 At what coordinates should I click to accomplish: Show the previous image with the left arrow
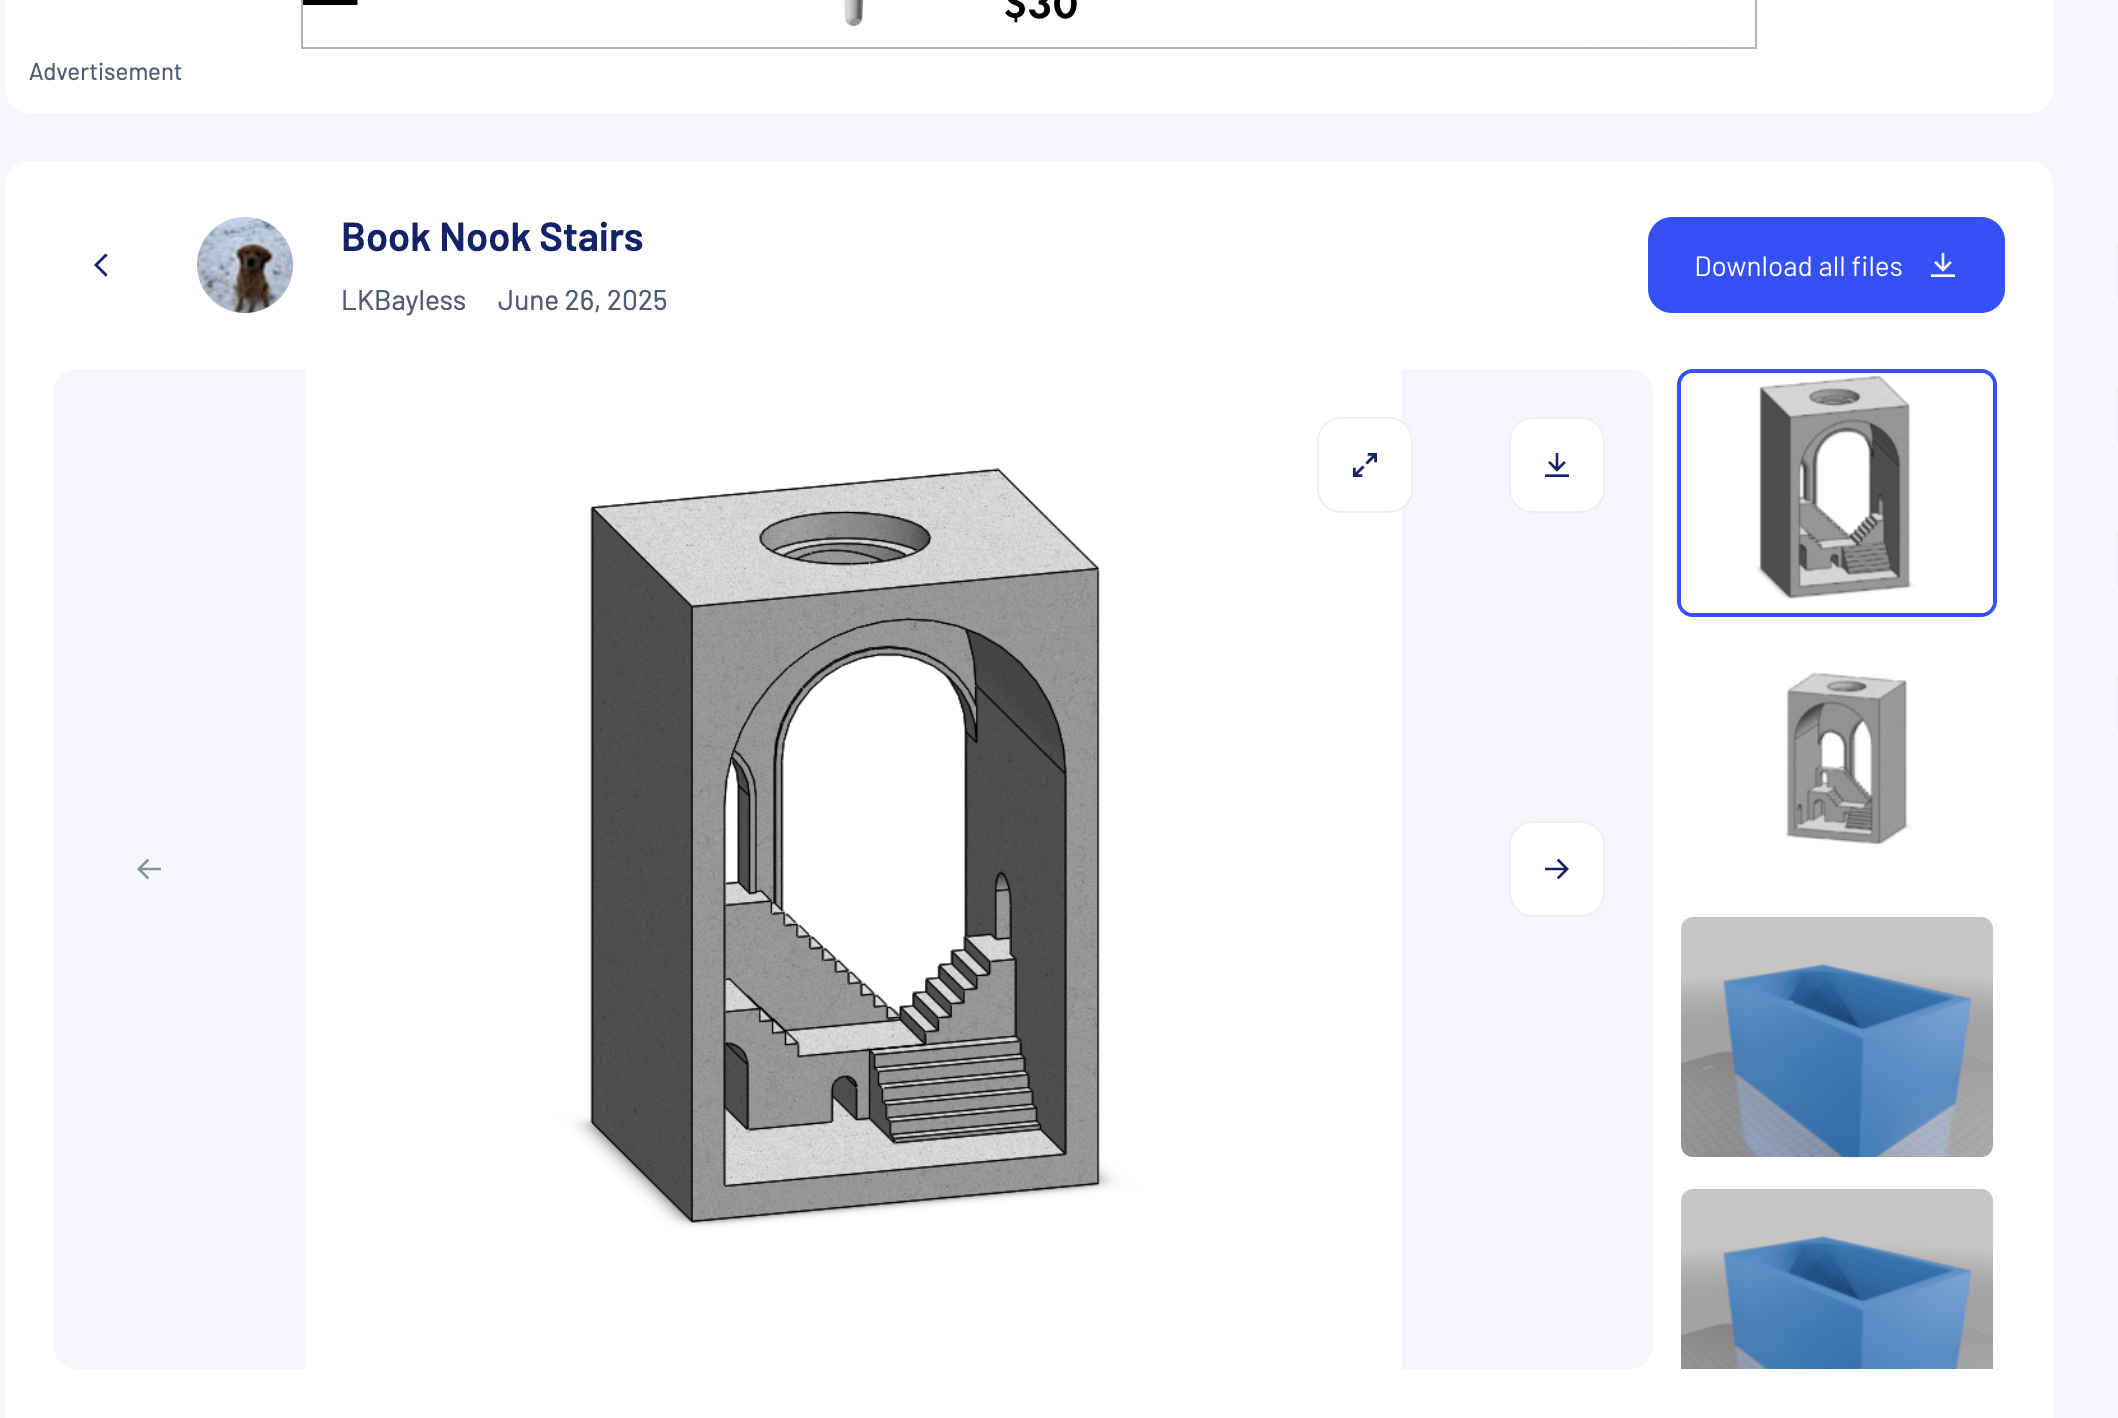[x=149, y=869]
